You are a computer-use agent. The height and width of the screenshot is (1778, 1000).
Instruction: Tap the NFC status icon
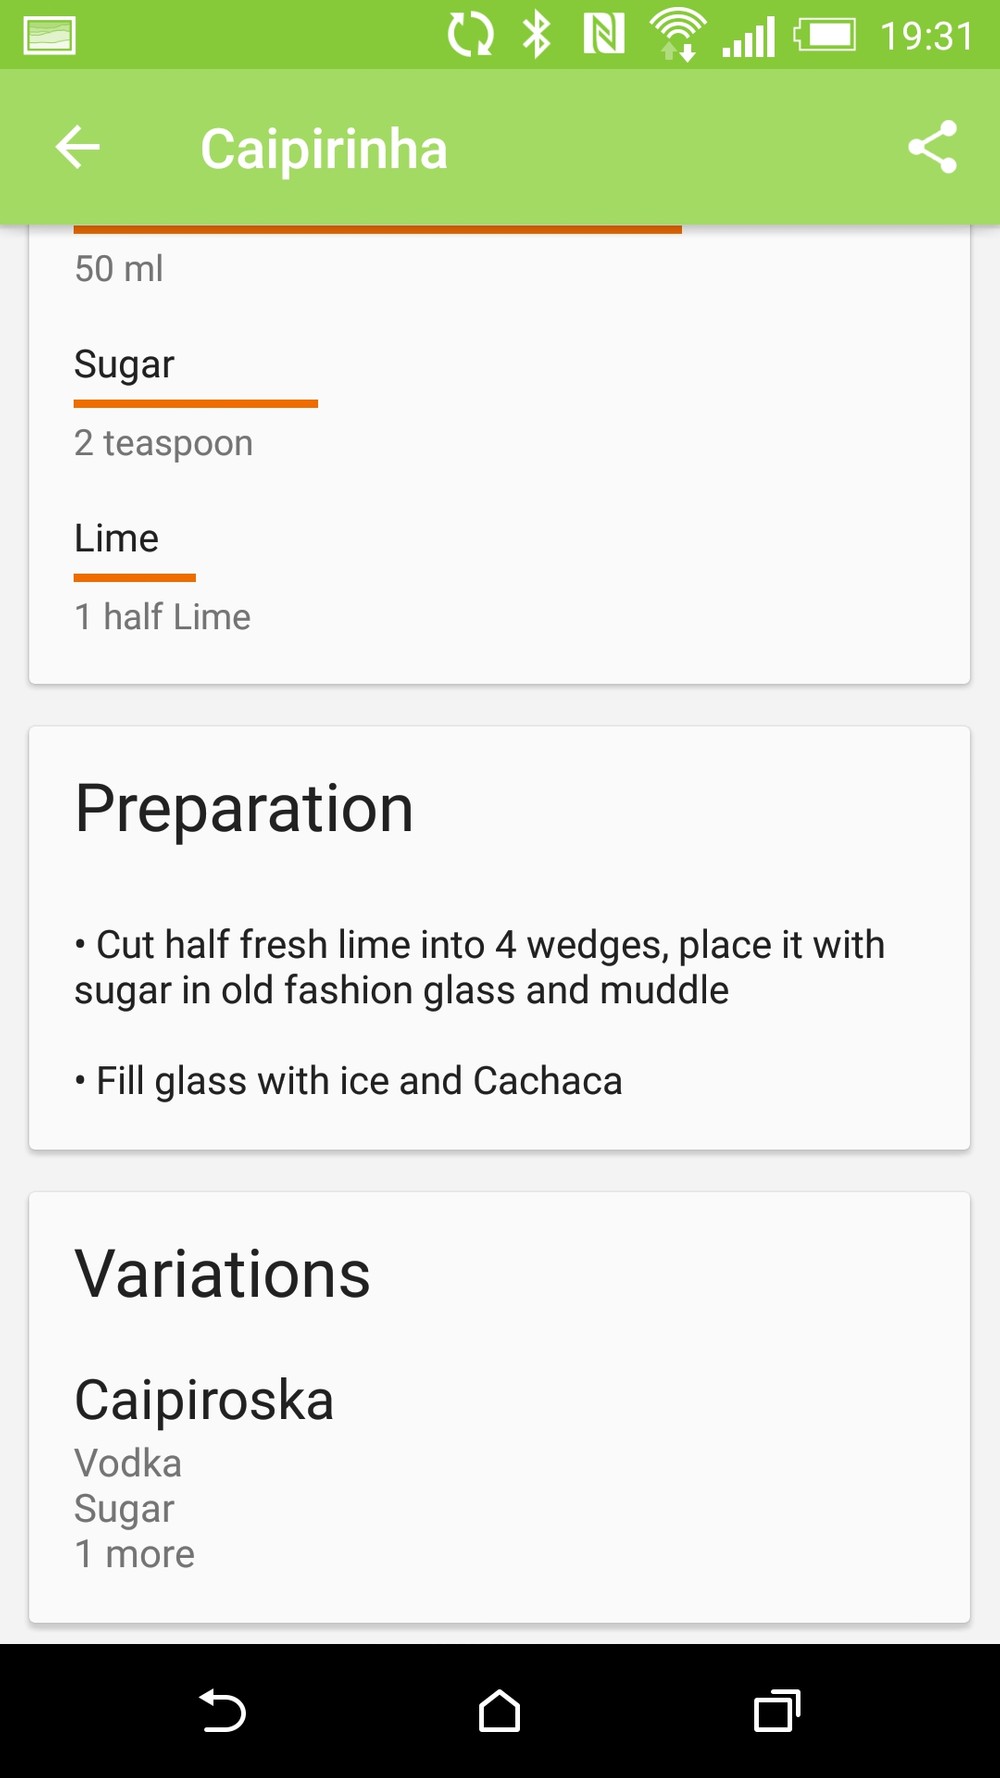603,35
